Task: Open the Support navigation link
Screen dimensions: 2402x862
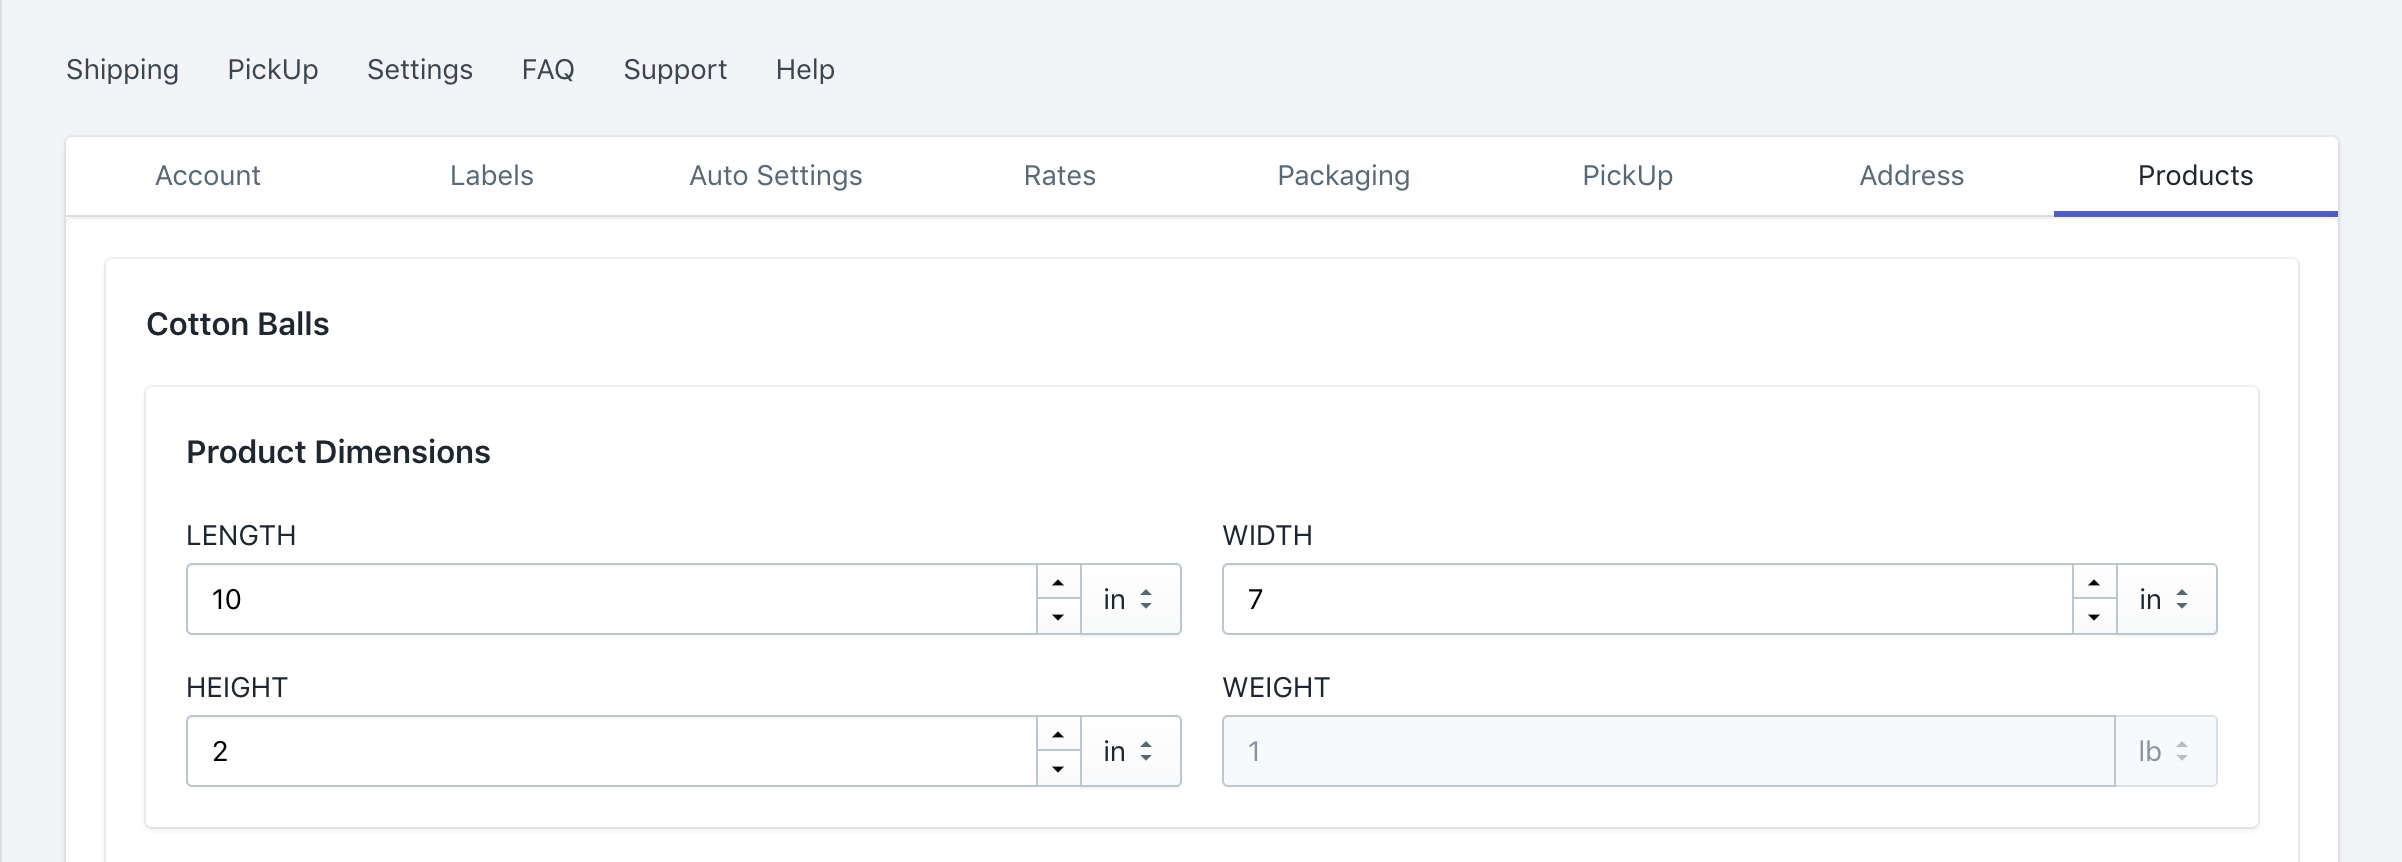Action: tap(675, 70)
